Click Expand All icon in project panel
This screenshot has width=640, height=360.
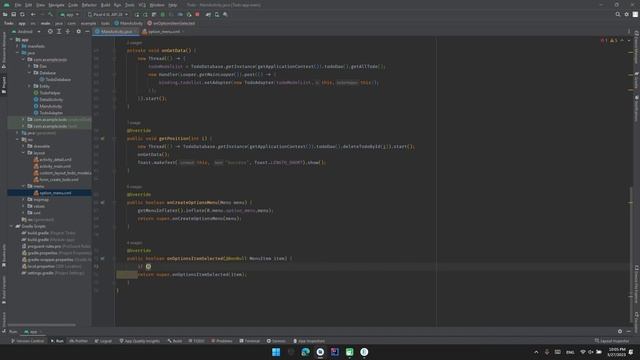59,31
